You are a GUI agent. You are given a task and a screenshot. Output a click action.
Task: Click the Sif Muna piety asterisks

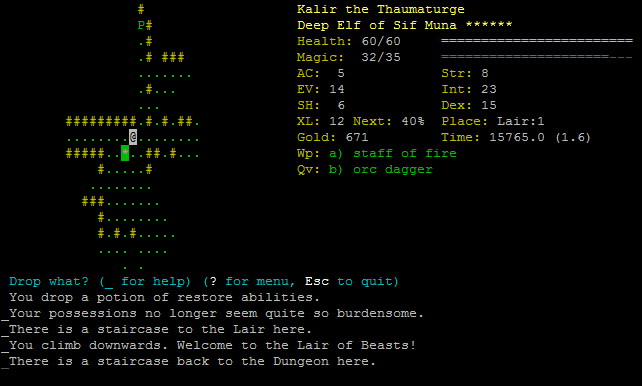click(x=489, y=25)
